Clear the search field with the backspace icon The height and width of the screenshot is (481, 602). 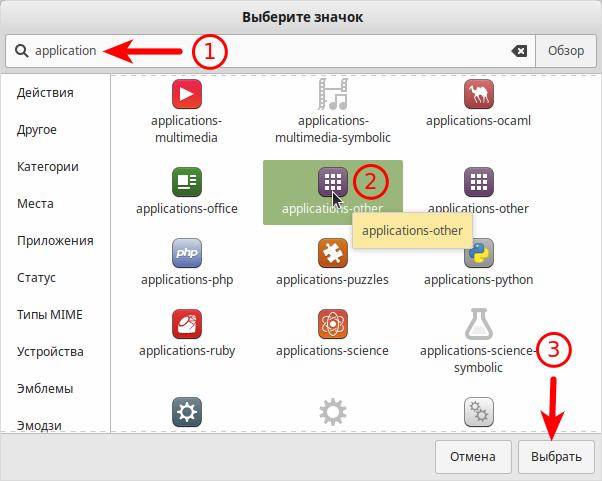[519, 51]
